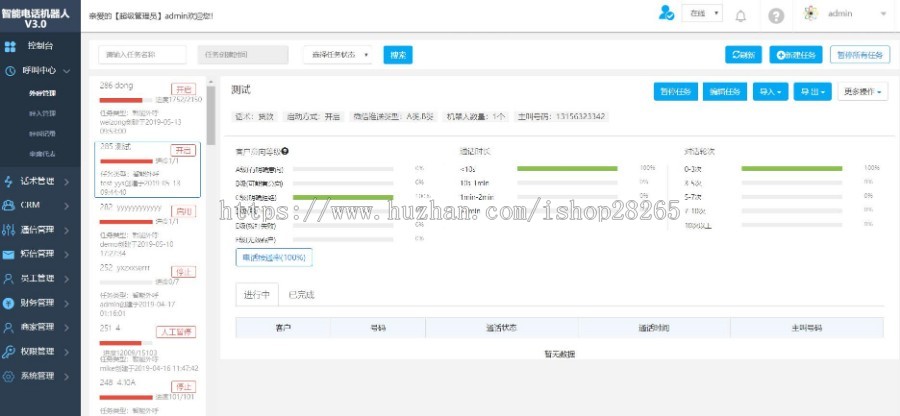Screen dimensions: 900x416
Task: Expand the 更多操作 dropdown
Action: [x=862, y=92]
